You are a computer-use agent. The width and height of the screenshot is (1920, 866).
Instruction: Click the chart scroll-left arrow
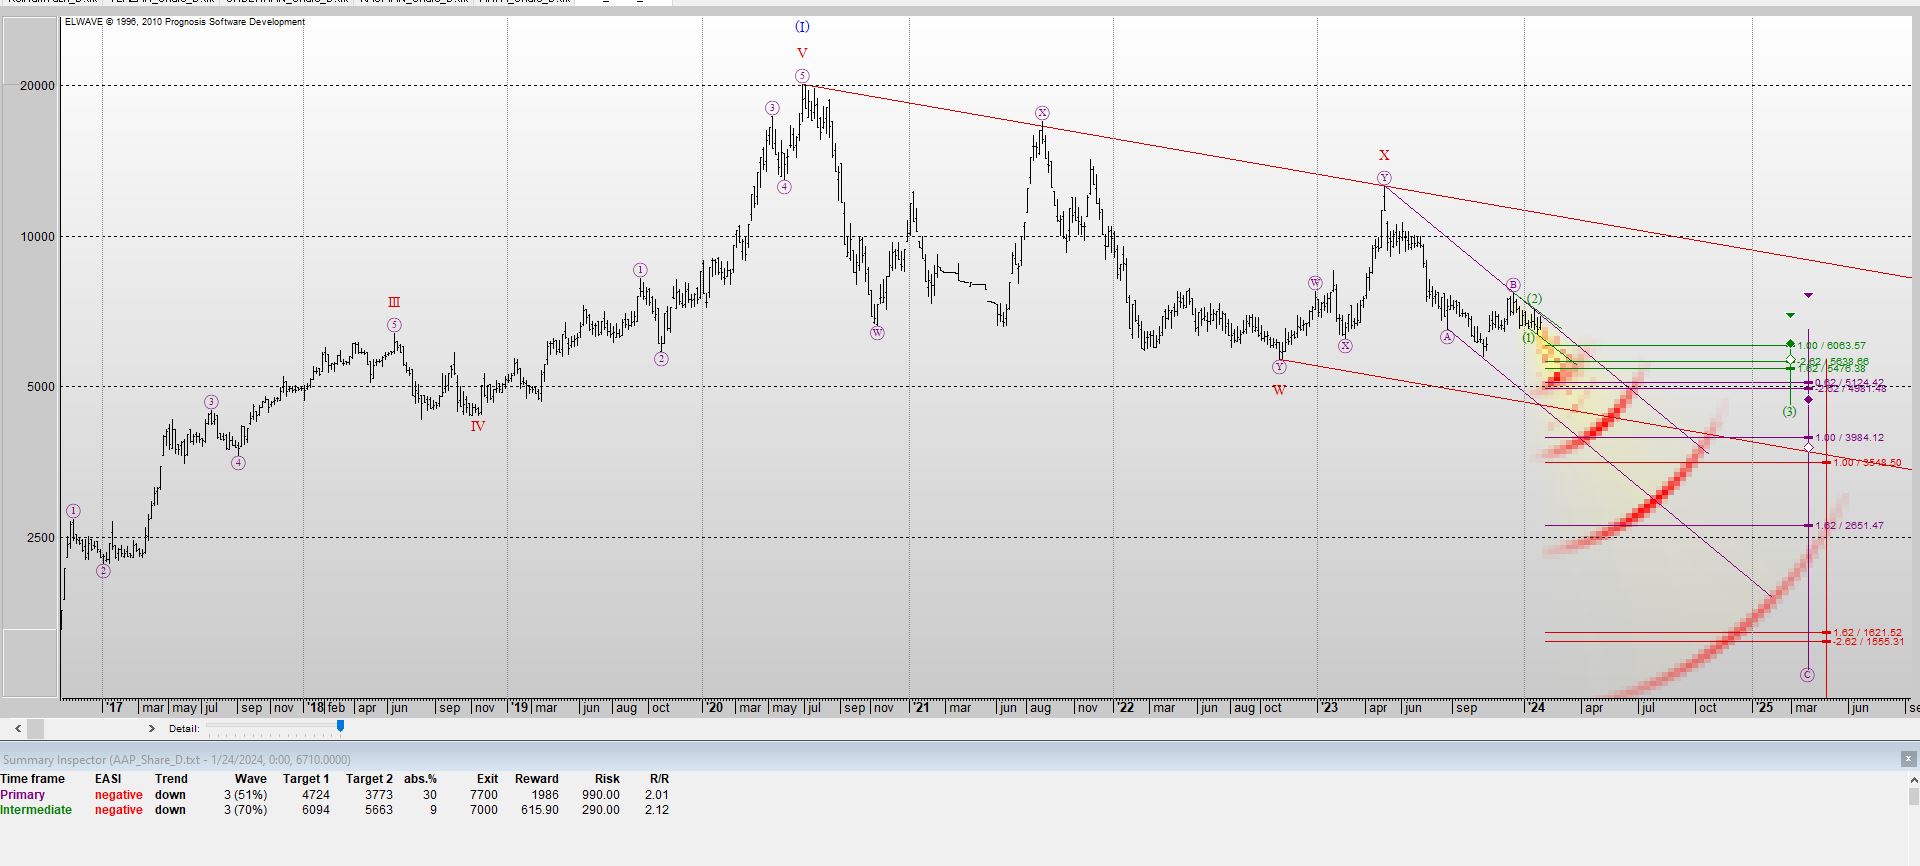click(18, 728)
